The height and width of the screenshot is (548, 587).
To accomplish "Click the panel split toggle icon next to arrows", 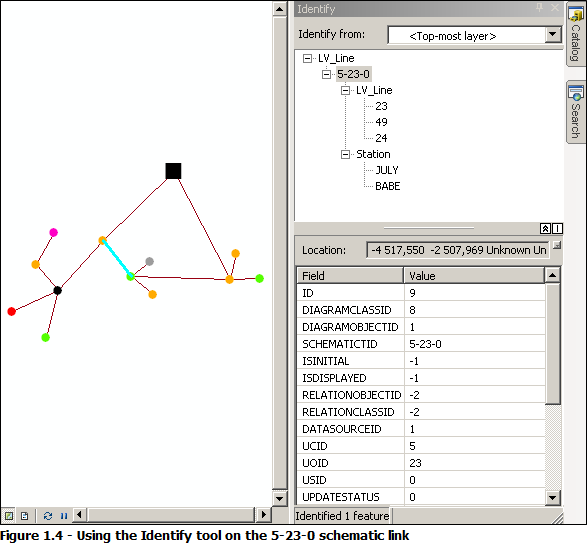I will (x=557, y=228).
